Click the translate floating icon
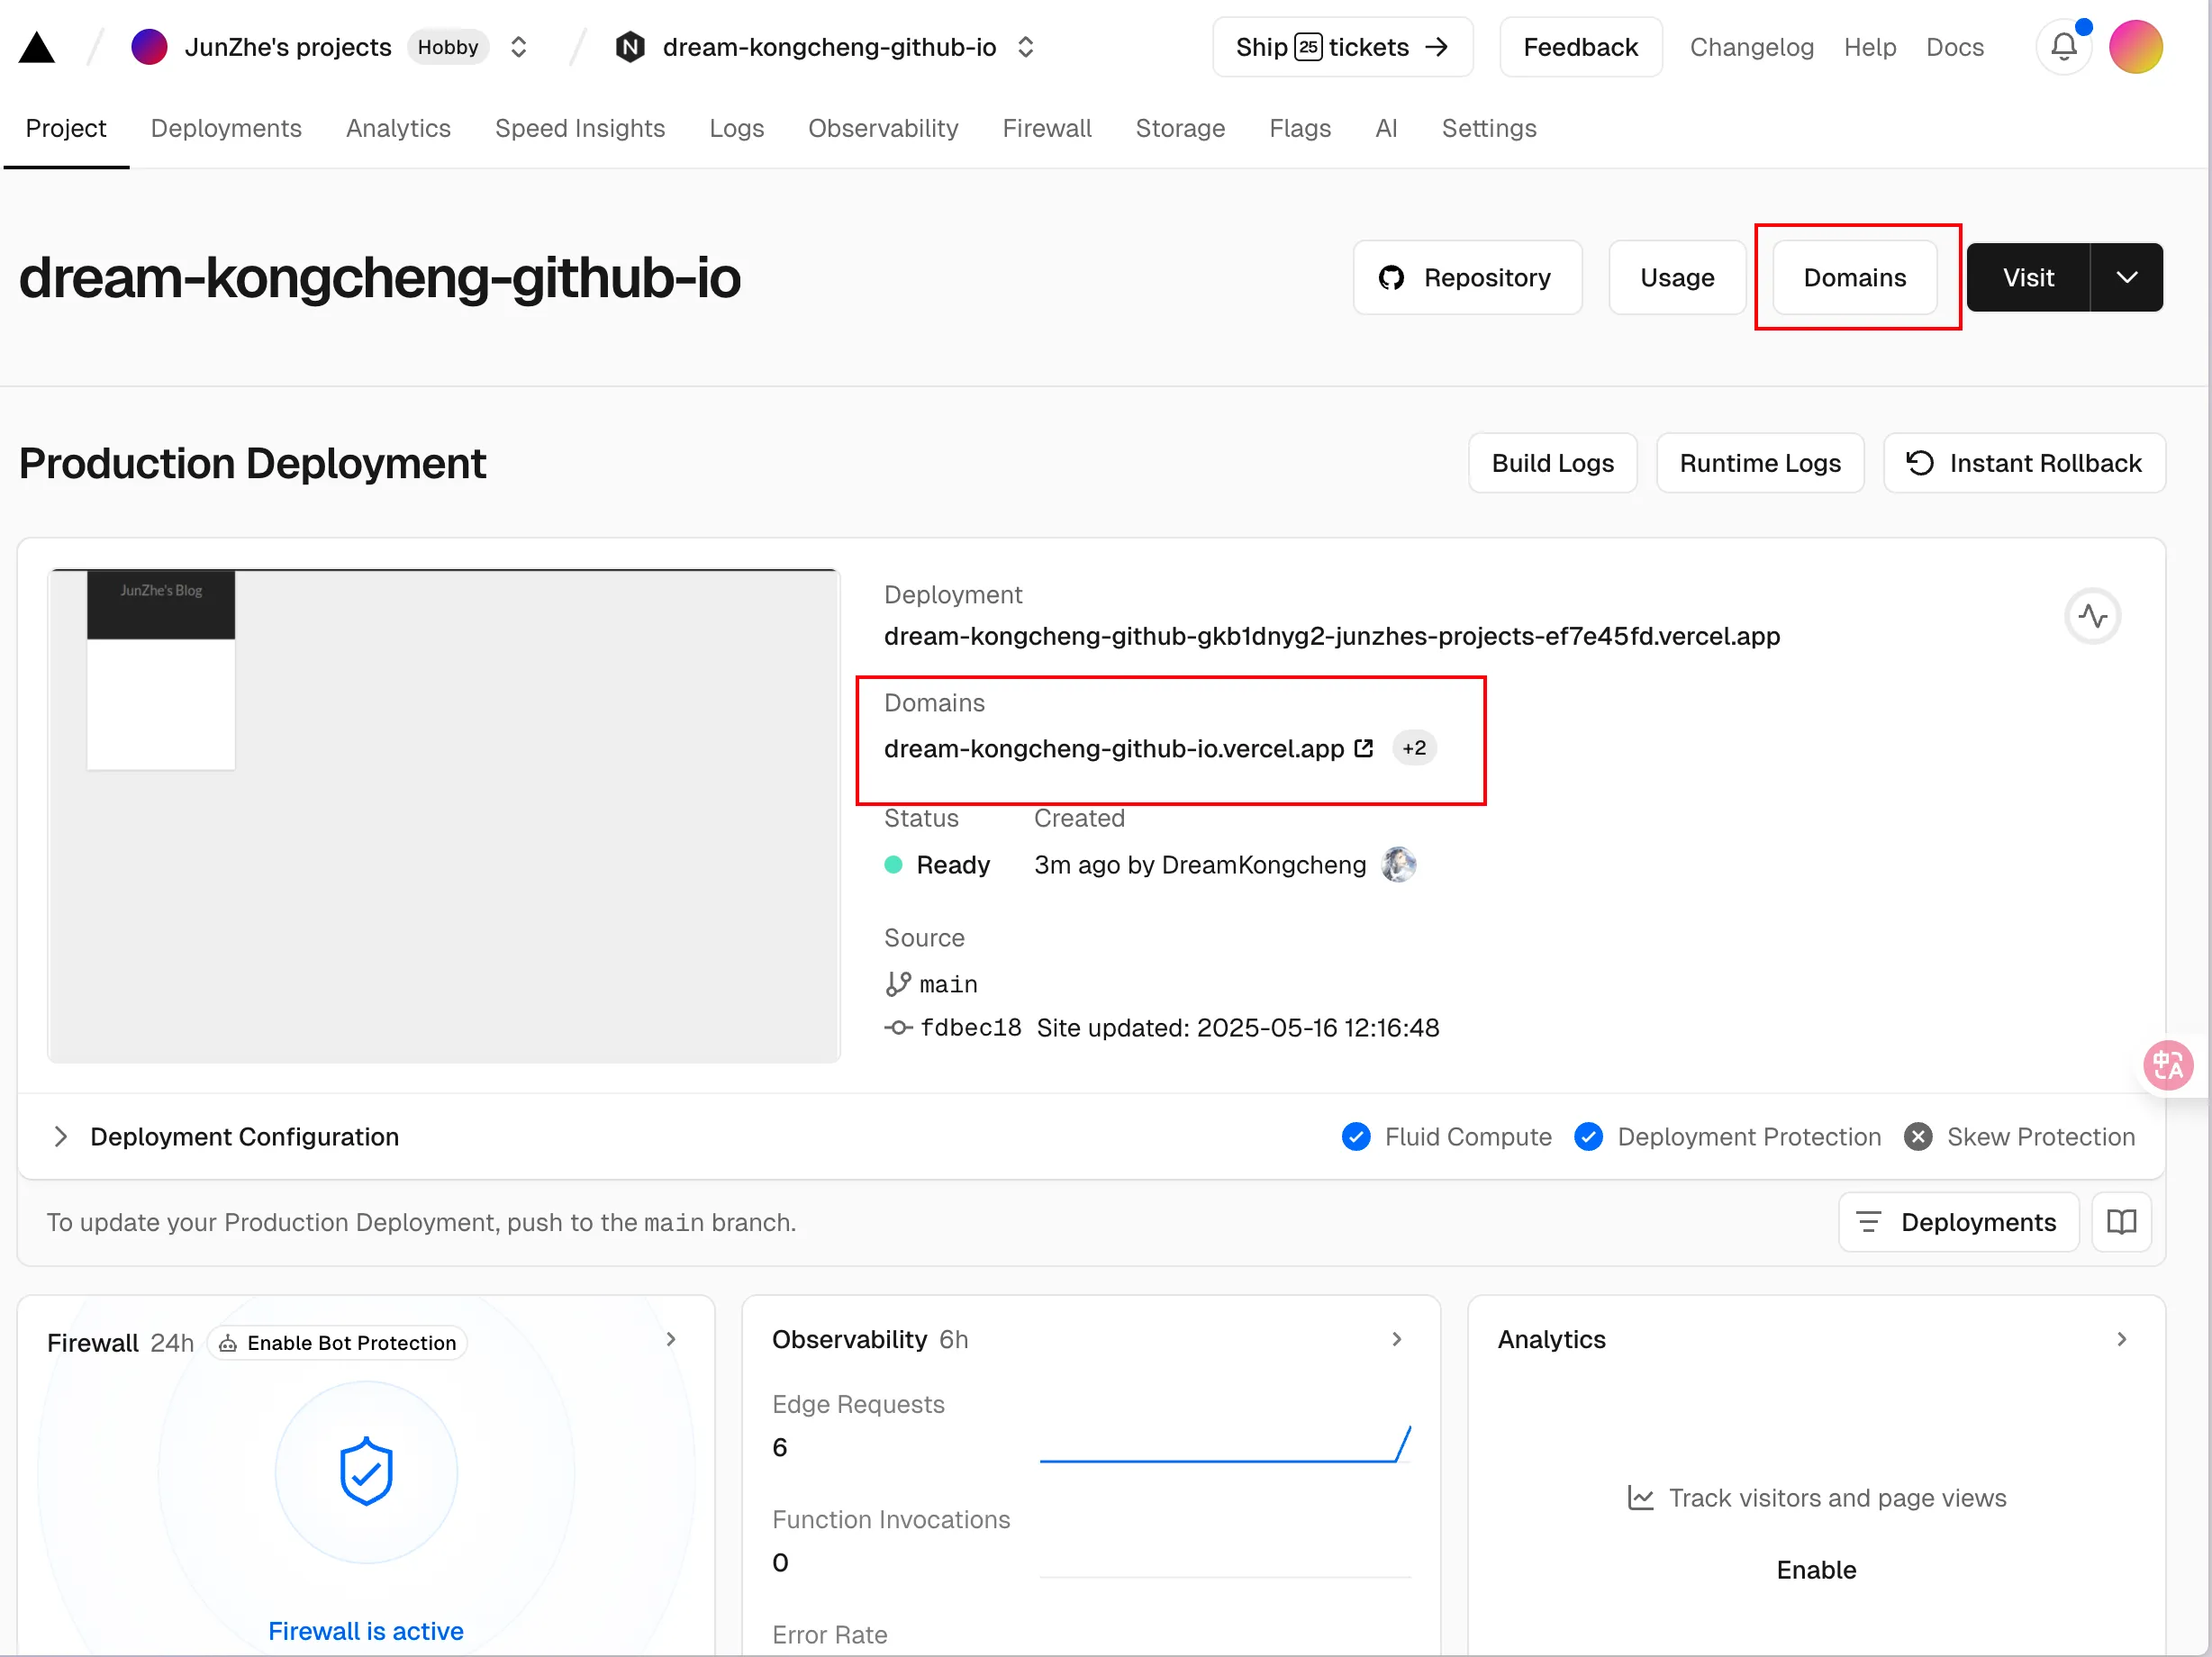The height and width of the screenshot is (1657, 2212). (x=2168, y=1065)
